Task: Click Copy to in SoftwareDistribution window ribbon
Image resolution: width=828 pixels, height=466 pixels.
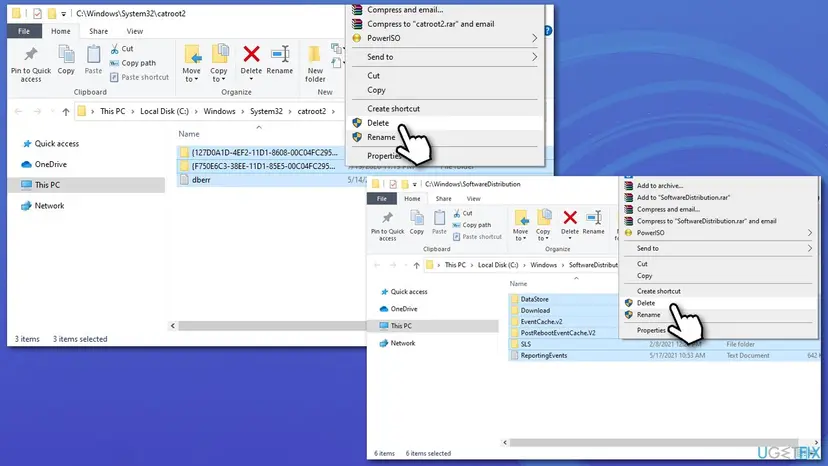Action: tap(543, 226)
